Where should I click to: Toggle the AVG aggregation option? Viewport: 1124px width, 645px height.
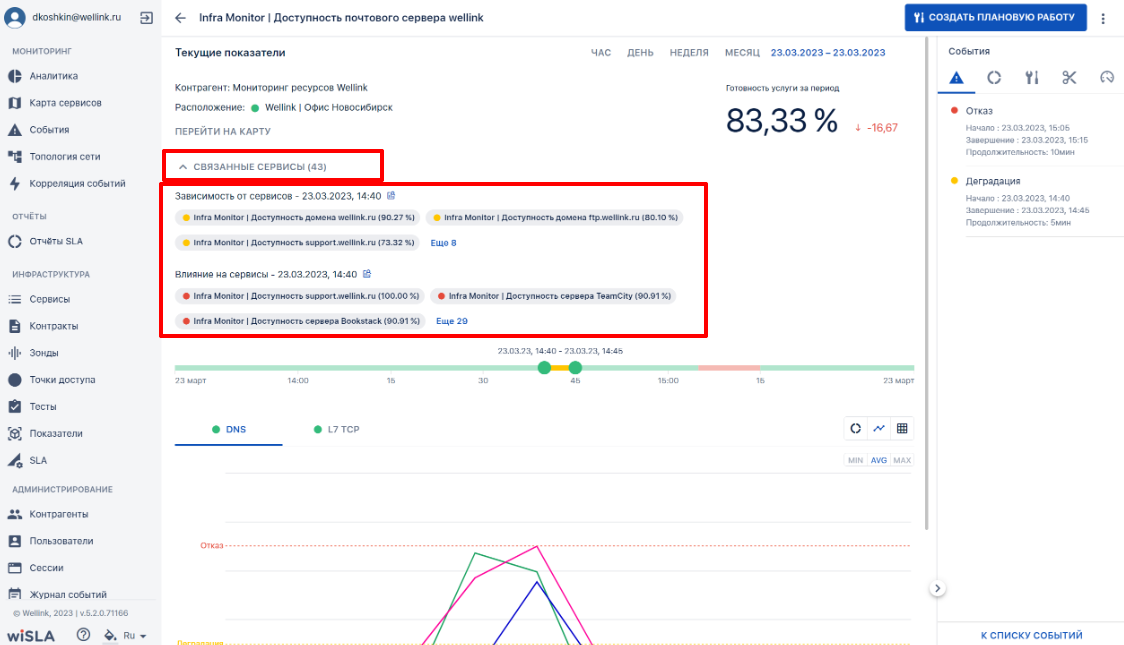tap(879, 460)
